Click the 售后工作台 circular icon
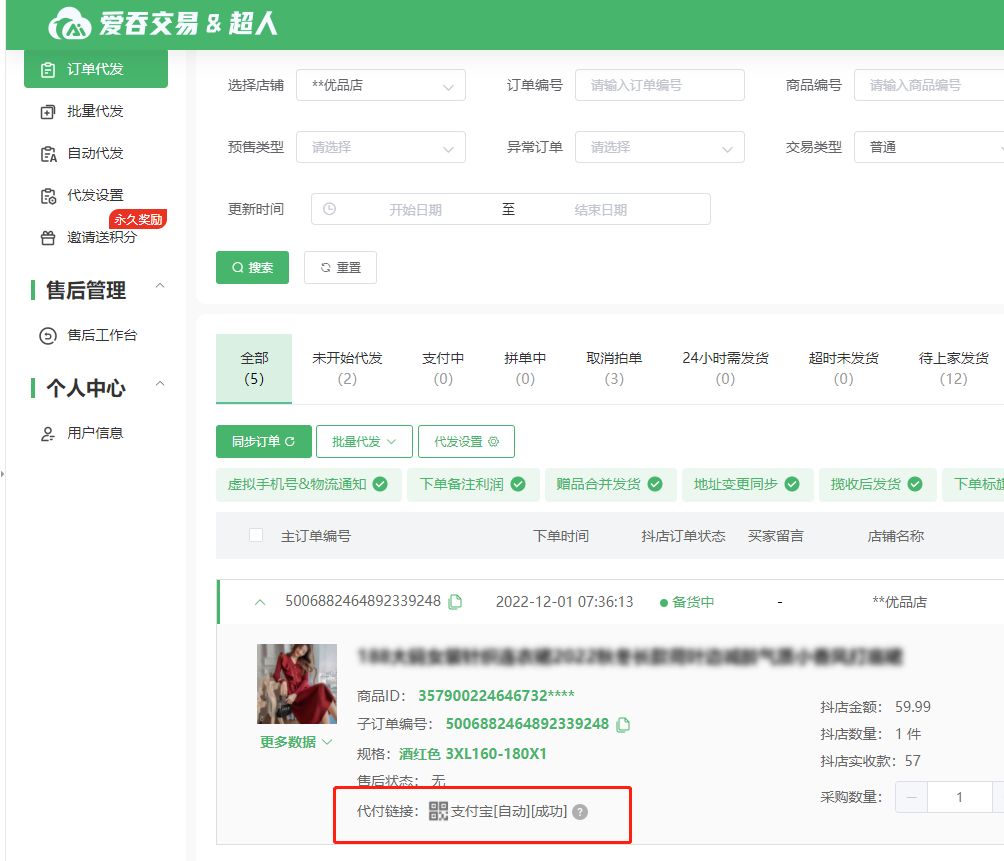This screenshot has width=1004, height=861. click(x=48, y=335)
